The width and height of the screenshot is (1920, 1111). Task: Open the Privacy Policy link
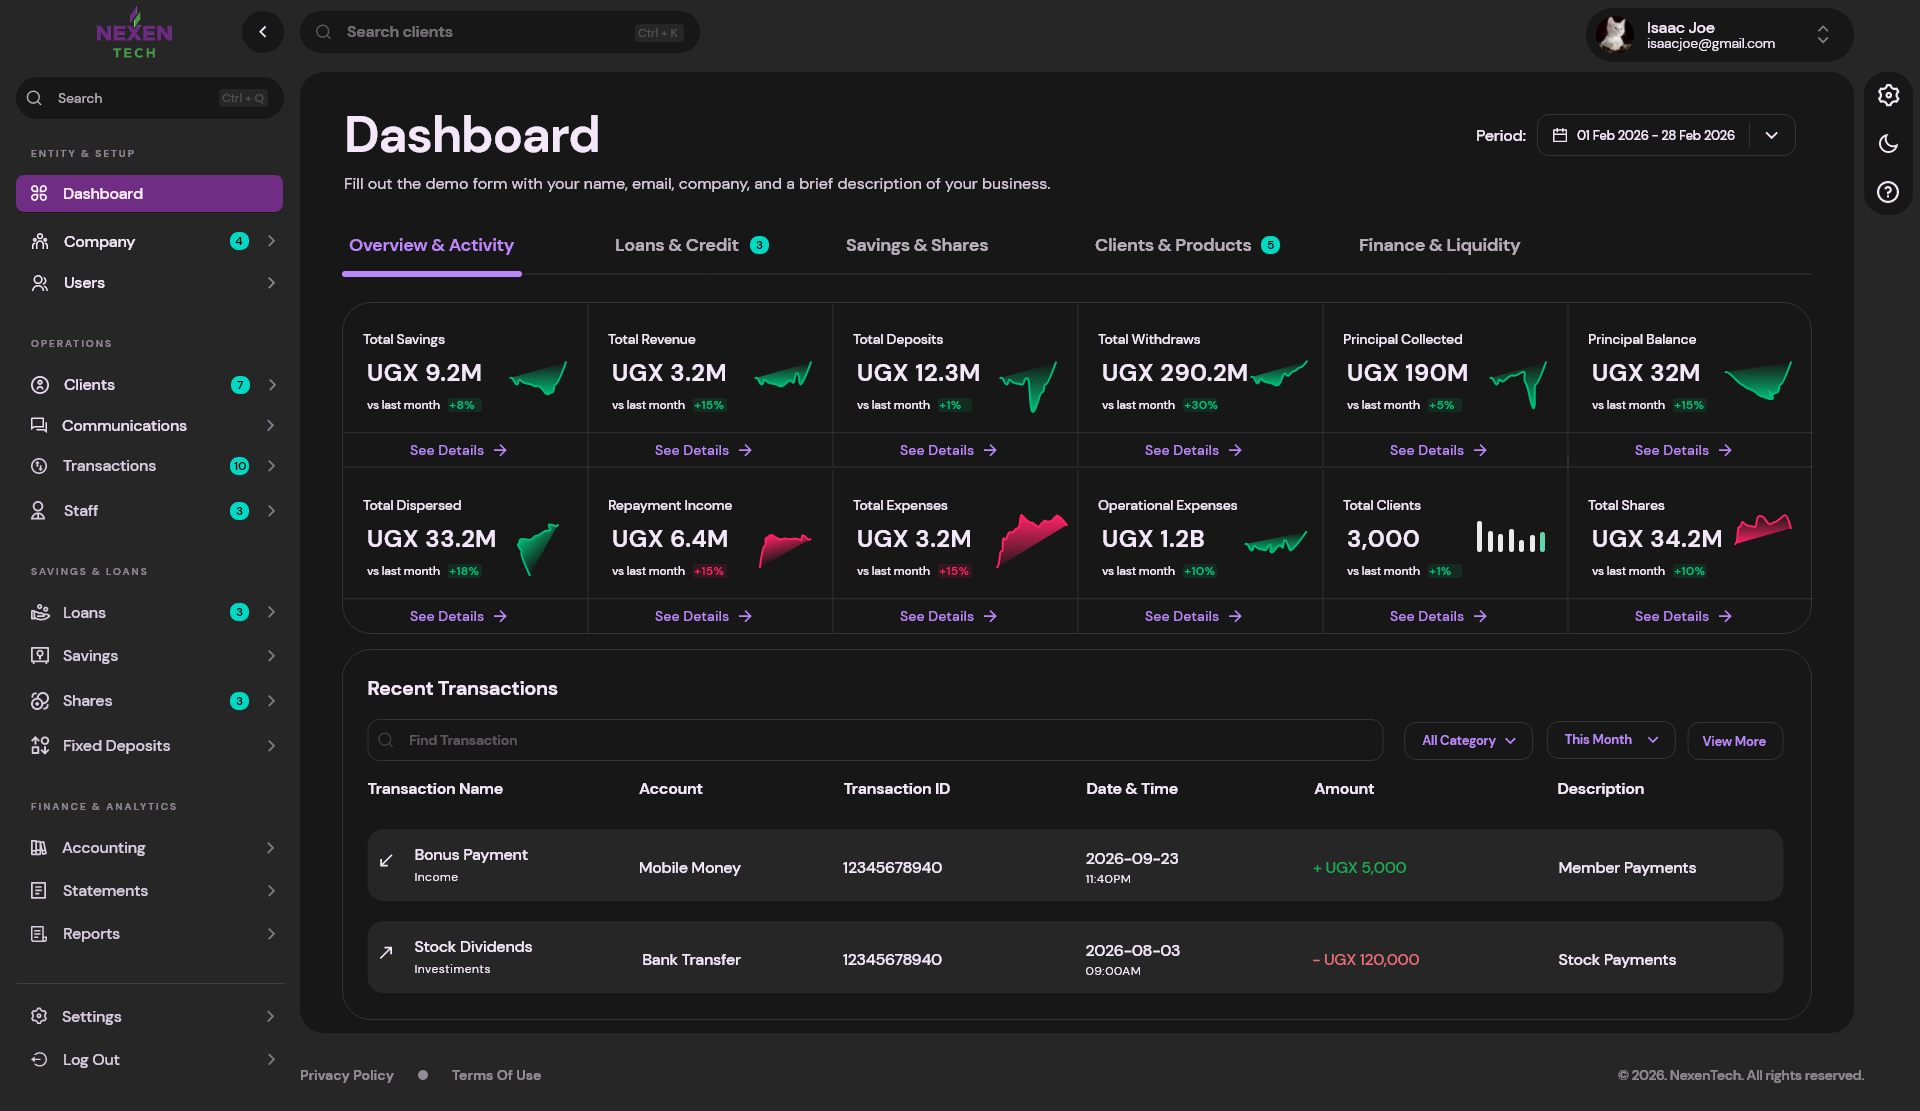(346, 1075)
